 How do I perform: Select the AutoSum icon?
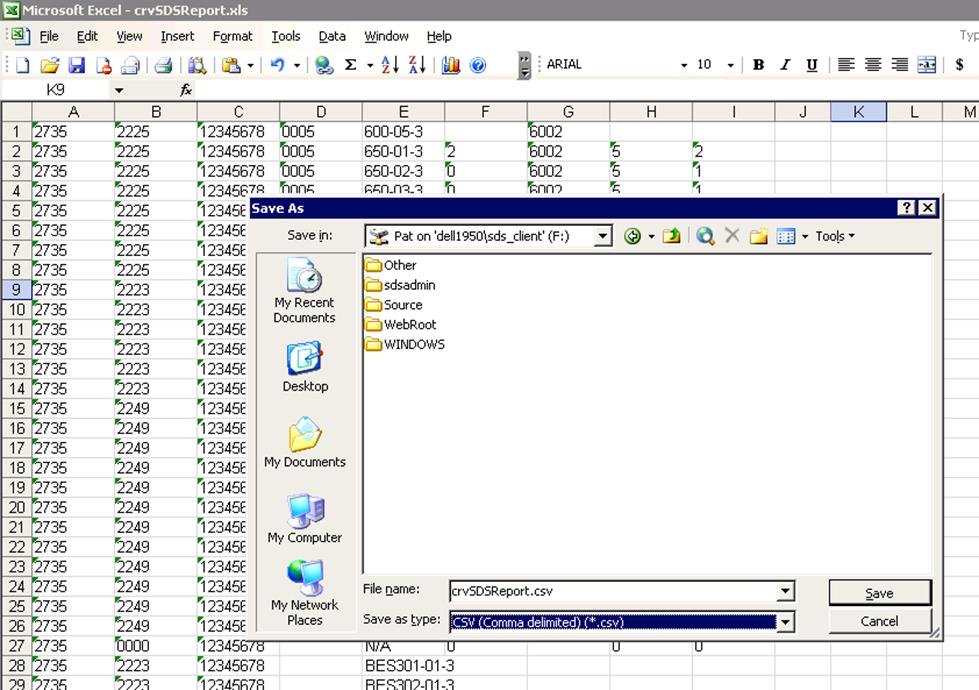pyautogui.click(x=351, y=64)
